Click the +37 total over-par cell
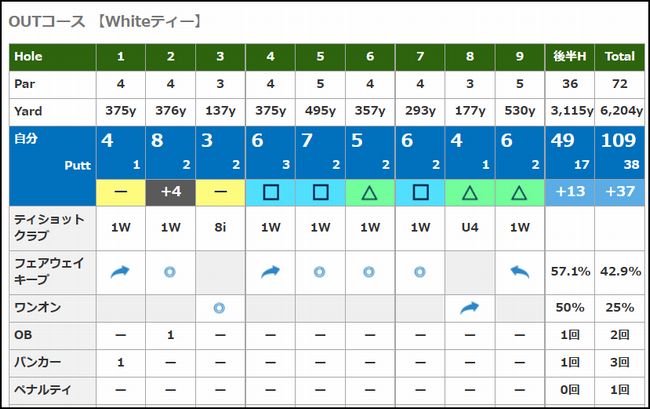Image resolution: width=650 pixels, height=409 pixels. click(x=620, y=192)
